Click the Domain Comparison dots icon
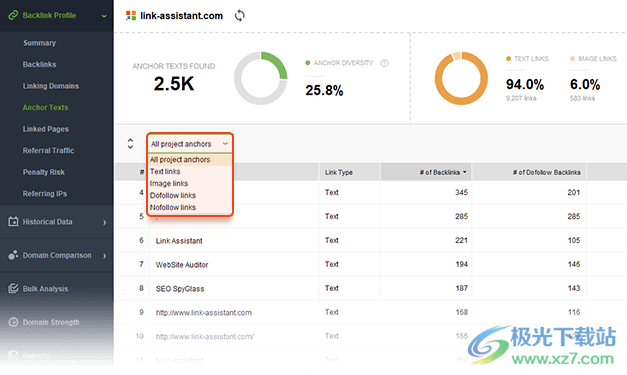 click(x=13, y=255)
